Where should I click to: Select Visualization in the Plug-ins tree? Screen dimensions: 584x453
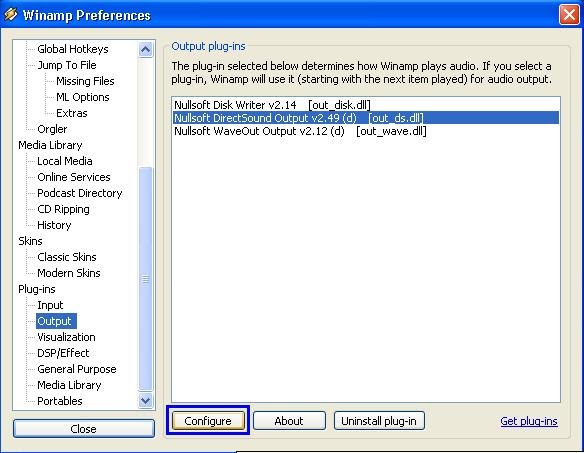[x=66, y=337]
